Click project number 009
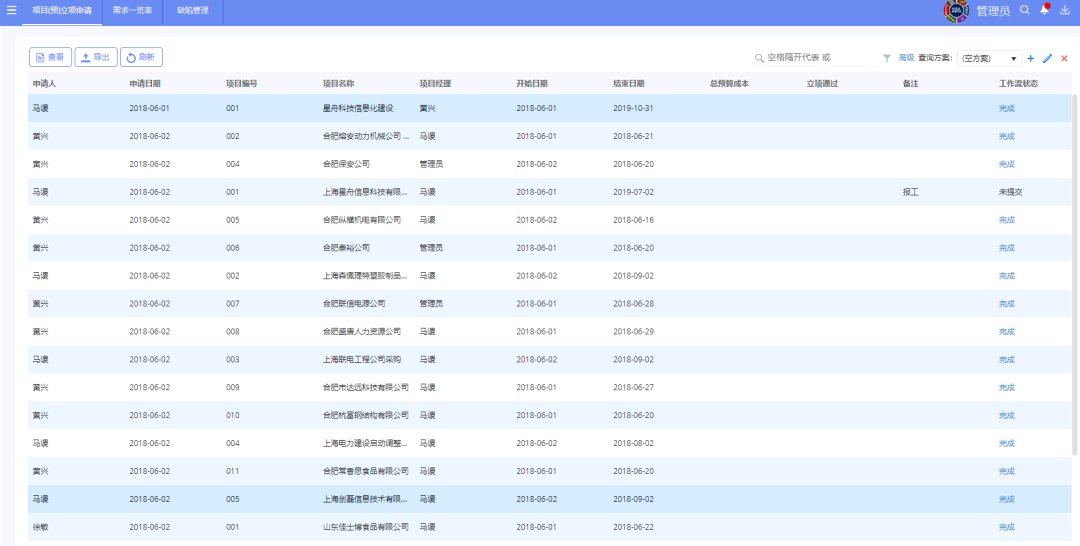 click(x=232, y=388)
